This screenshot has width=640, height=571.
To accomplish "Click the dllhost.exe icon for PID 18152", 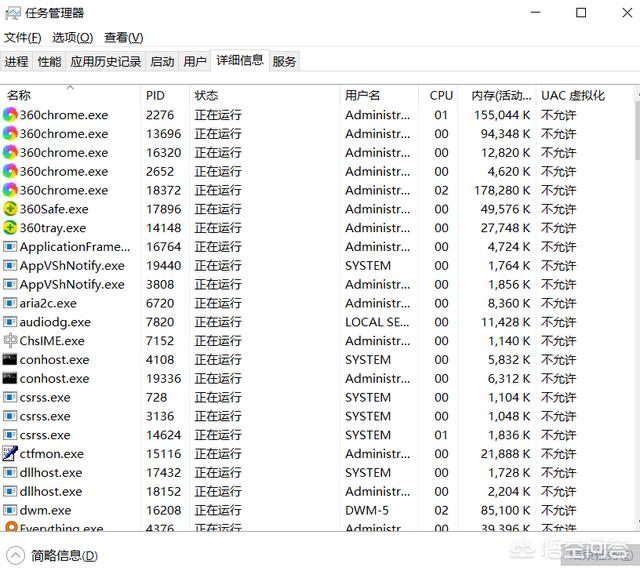I will pyautogui.click(x=10, y=491).
